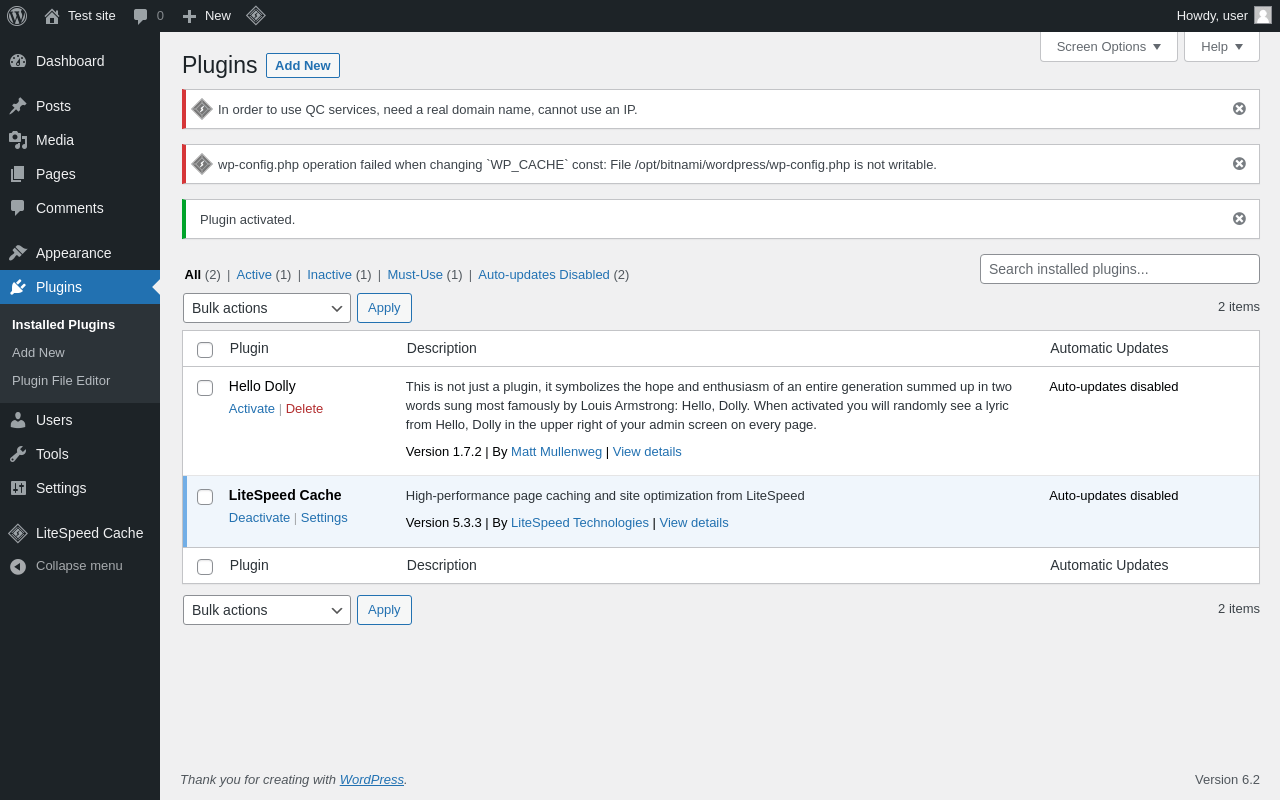Click the comments bubble icon in top bar
The image size is (1280, 800).
click(x=141, y=16)
